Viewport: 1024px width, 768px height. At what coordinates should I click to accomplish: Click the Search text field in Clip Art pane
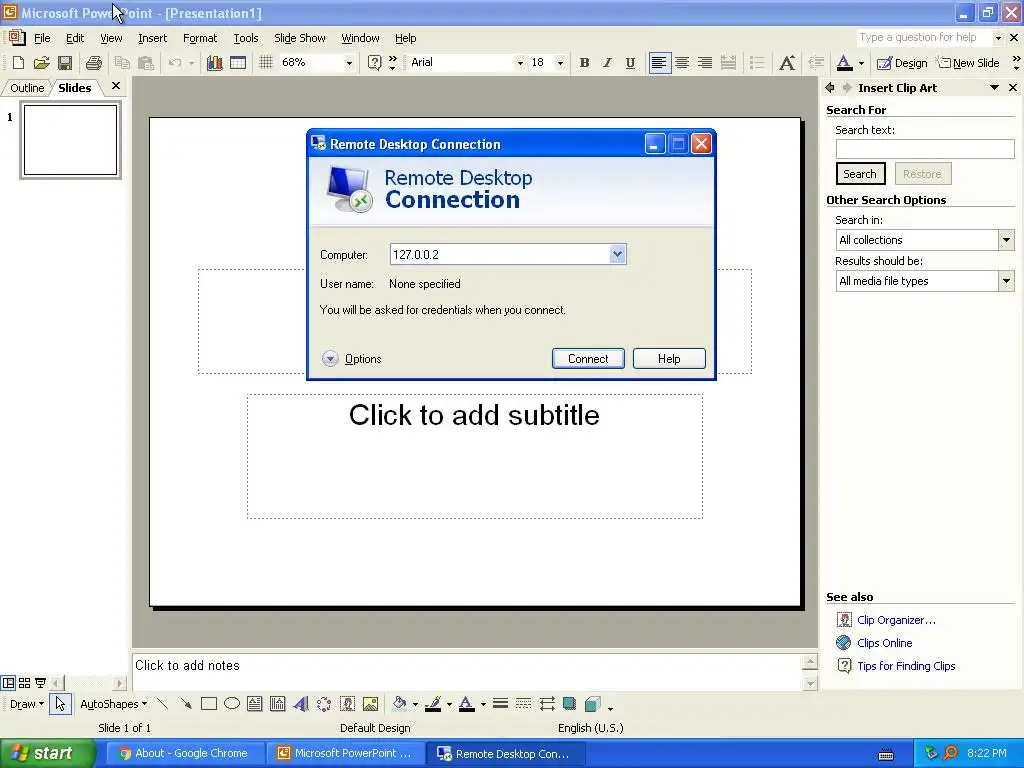925,149
